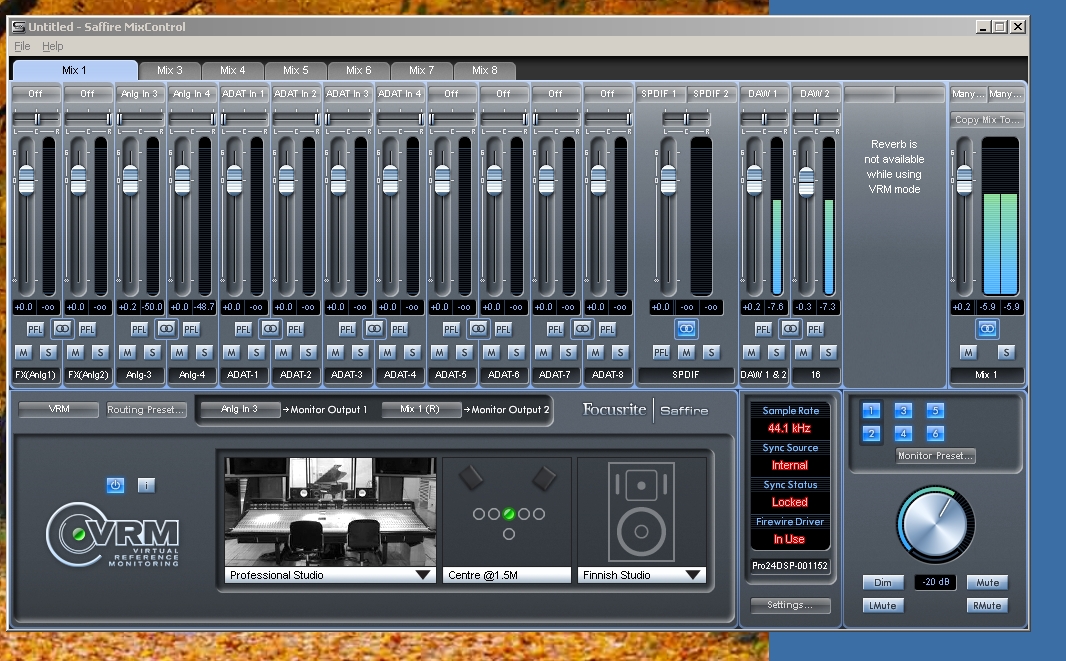
Task: Link FX(Anlg1) and FX(Anlg2) as stereo pair
Action: coord(62,329)
